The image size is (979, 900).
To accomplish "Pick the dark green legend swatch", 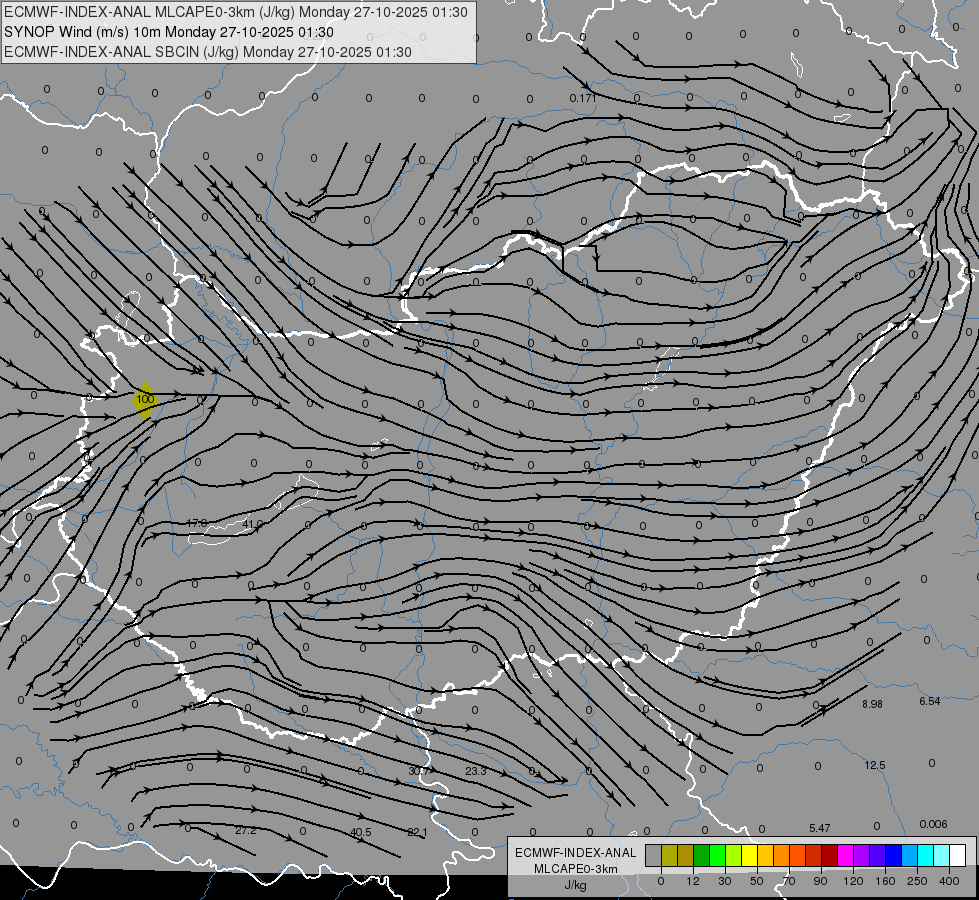I will (x=702, y=855).
